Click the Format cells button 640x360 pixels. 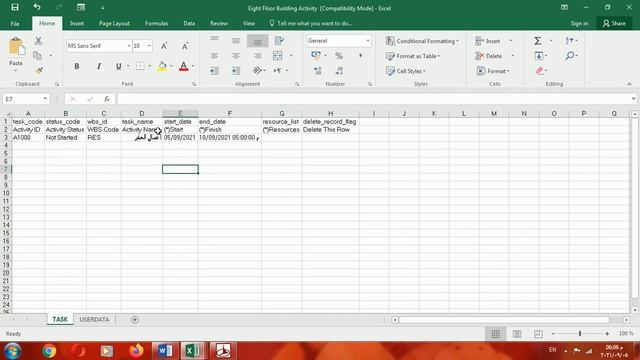tap(493, 71)
